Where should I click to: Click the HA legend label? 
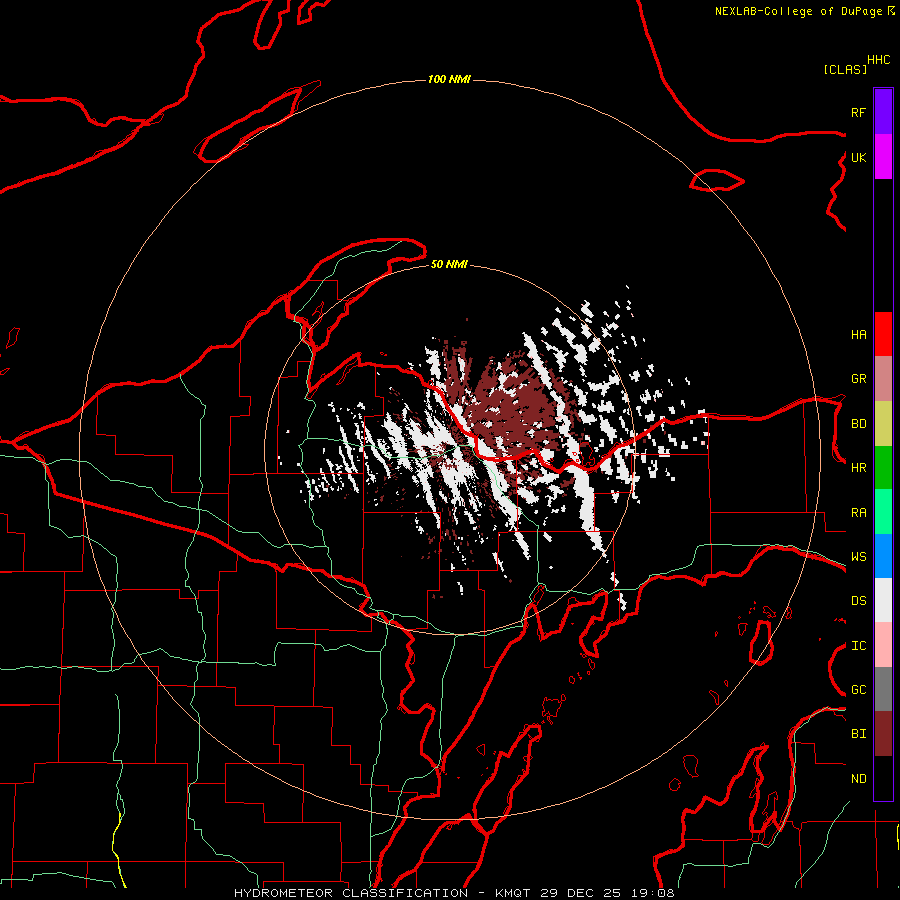[x=858, y=335]
